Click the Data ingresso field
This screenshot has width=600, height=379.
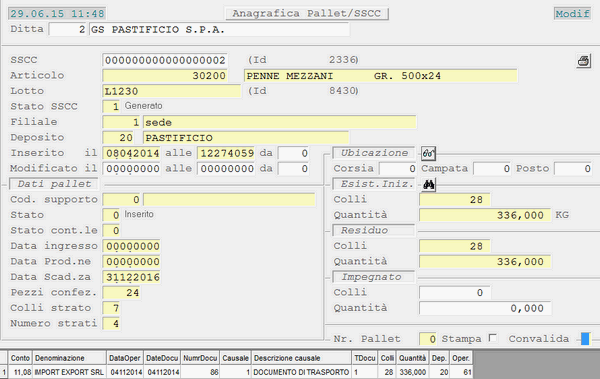tap(131, 246)
